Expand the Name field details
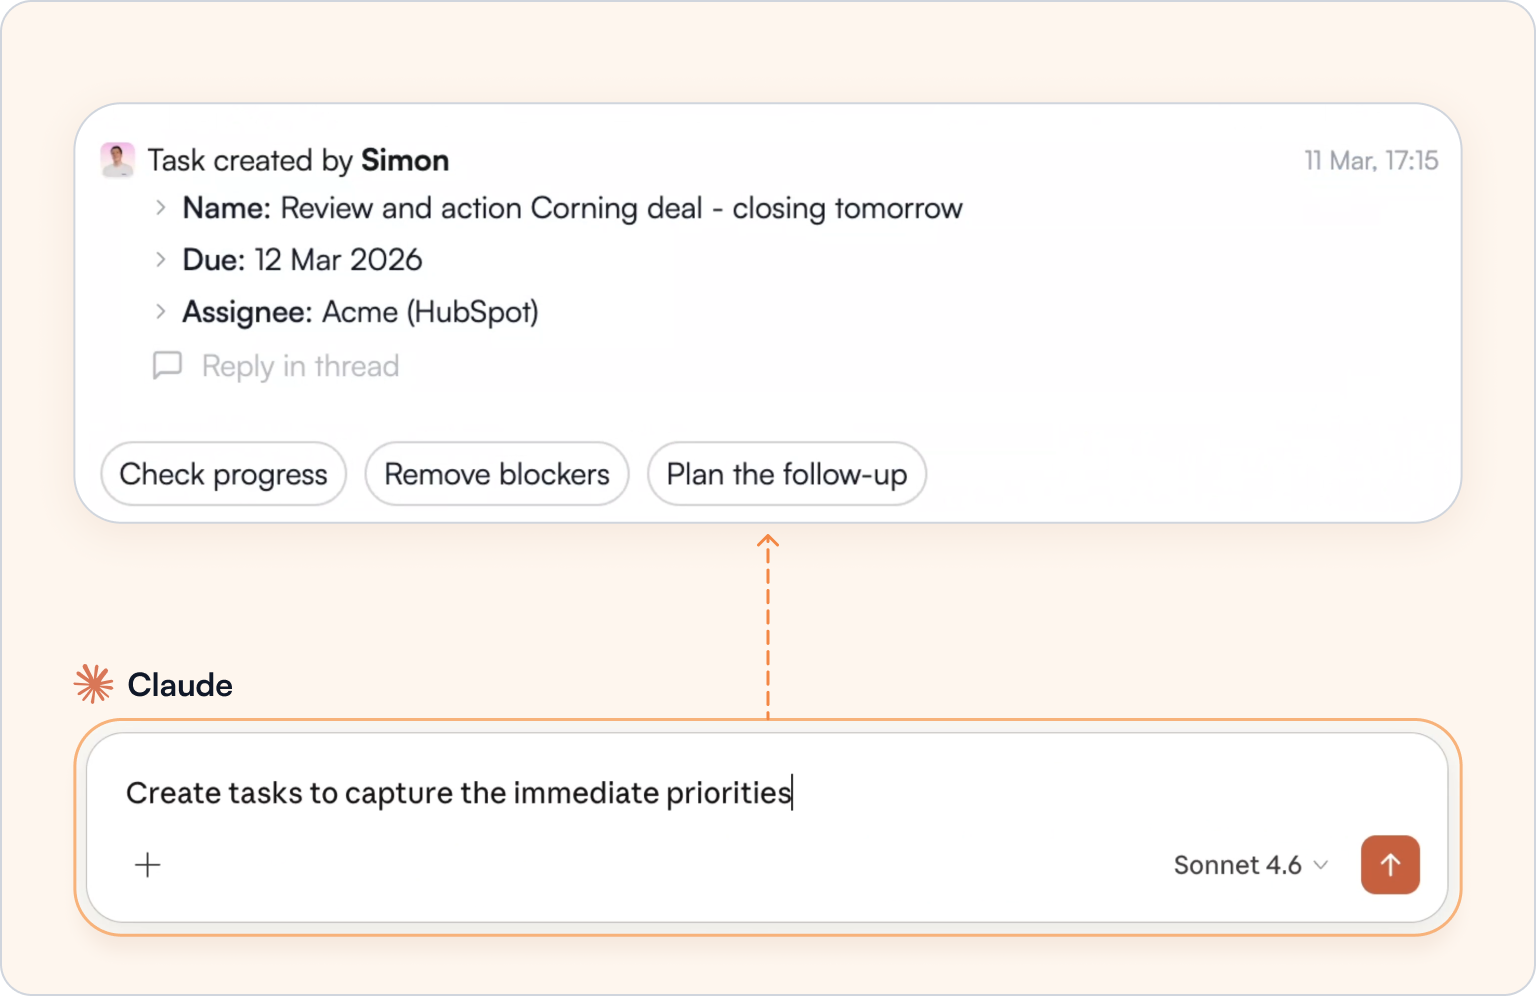1536x996 pixels. click(x=162, y=208)
